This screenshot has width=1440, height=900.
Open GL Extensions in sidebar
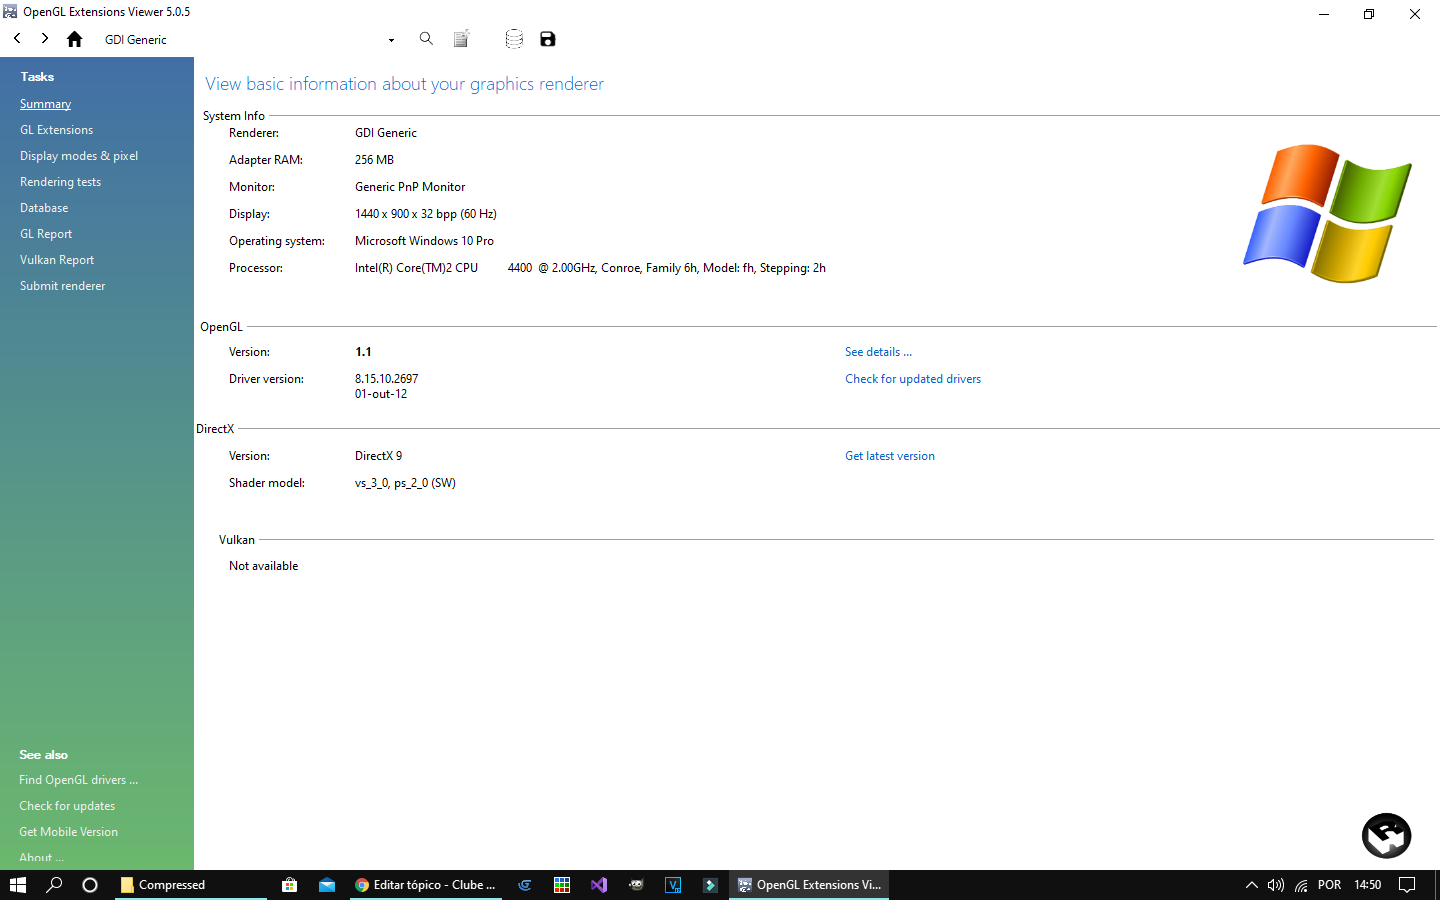56,130
